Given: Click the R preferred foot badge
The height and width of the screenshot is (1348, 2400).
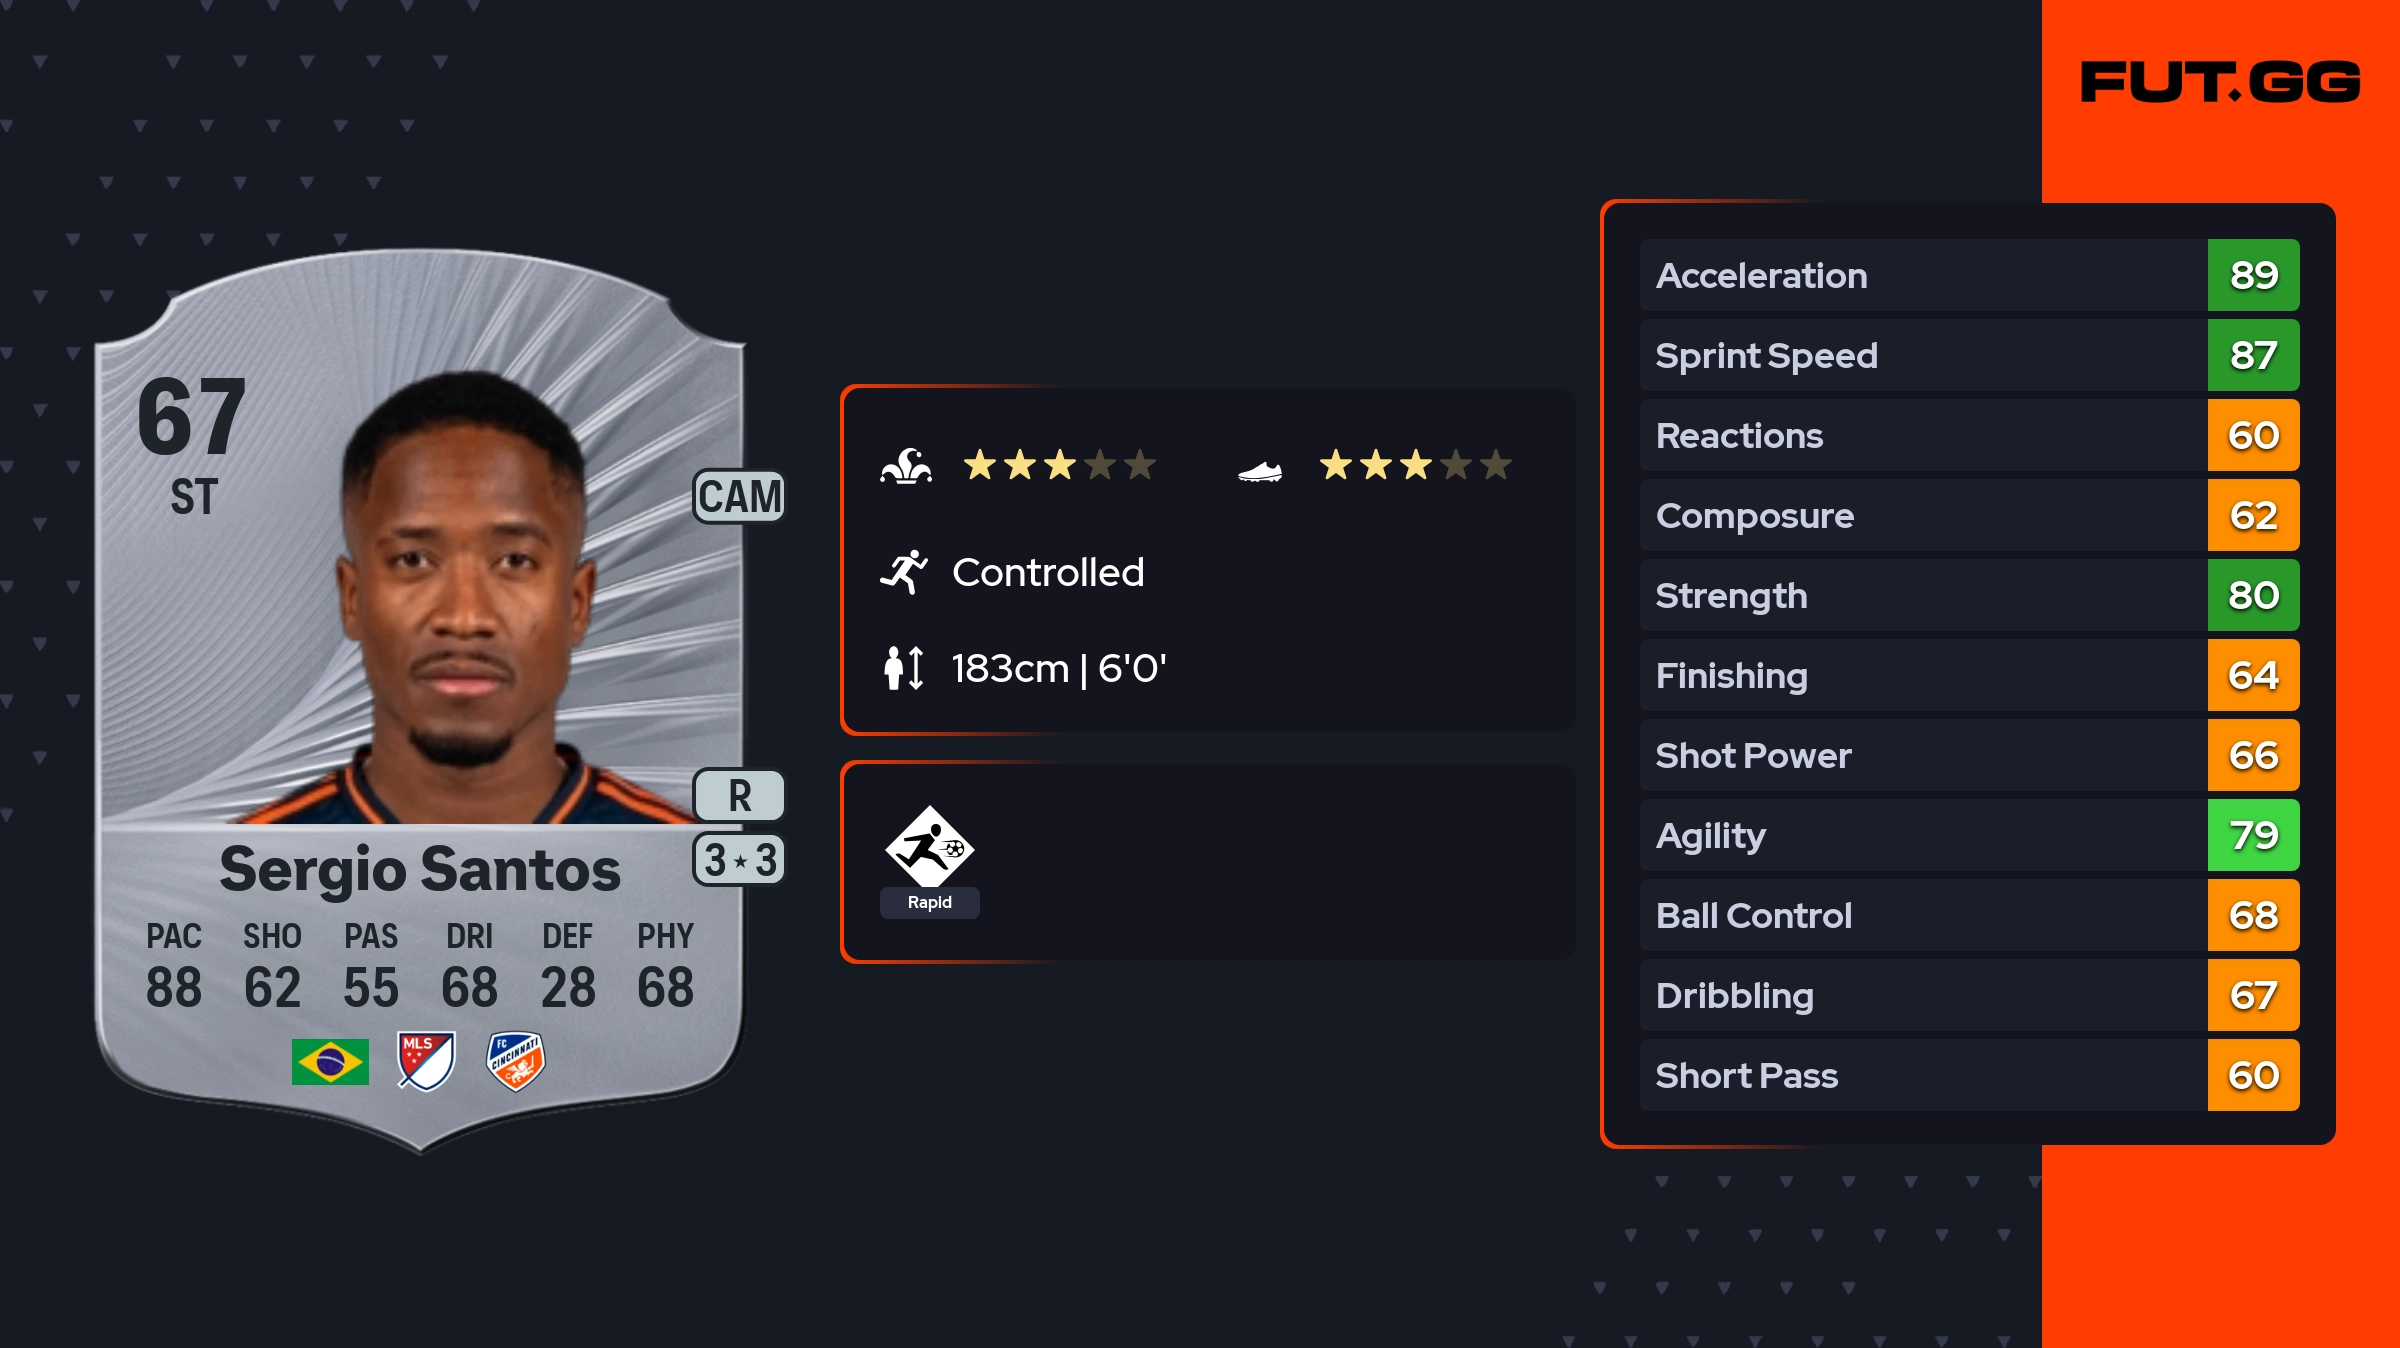Looking at the screenshot, I should tap(739, 796).
